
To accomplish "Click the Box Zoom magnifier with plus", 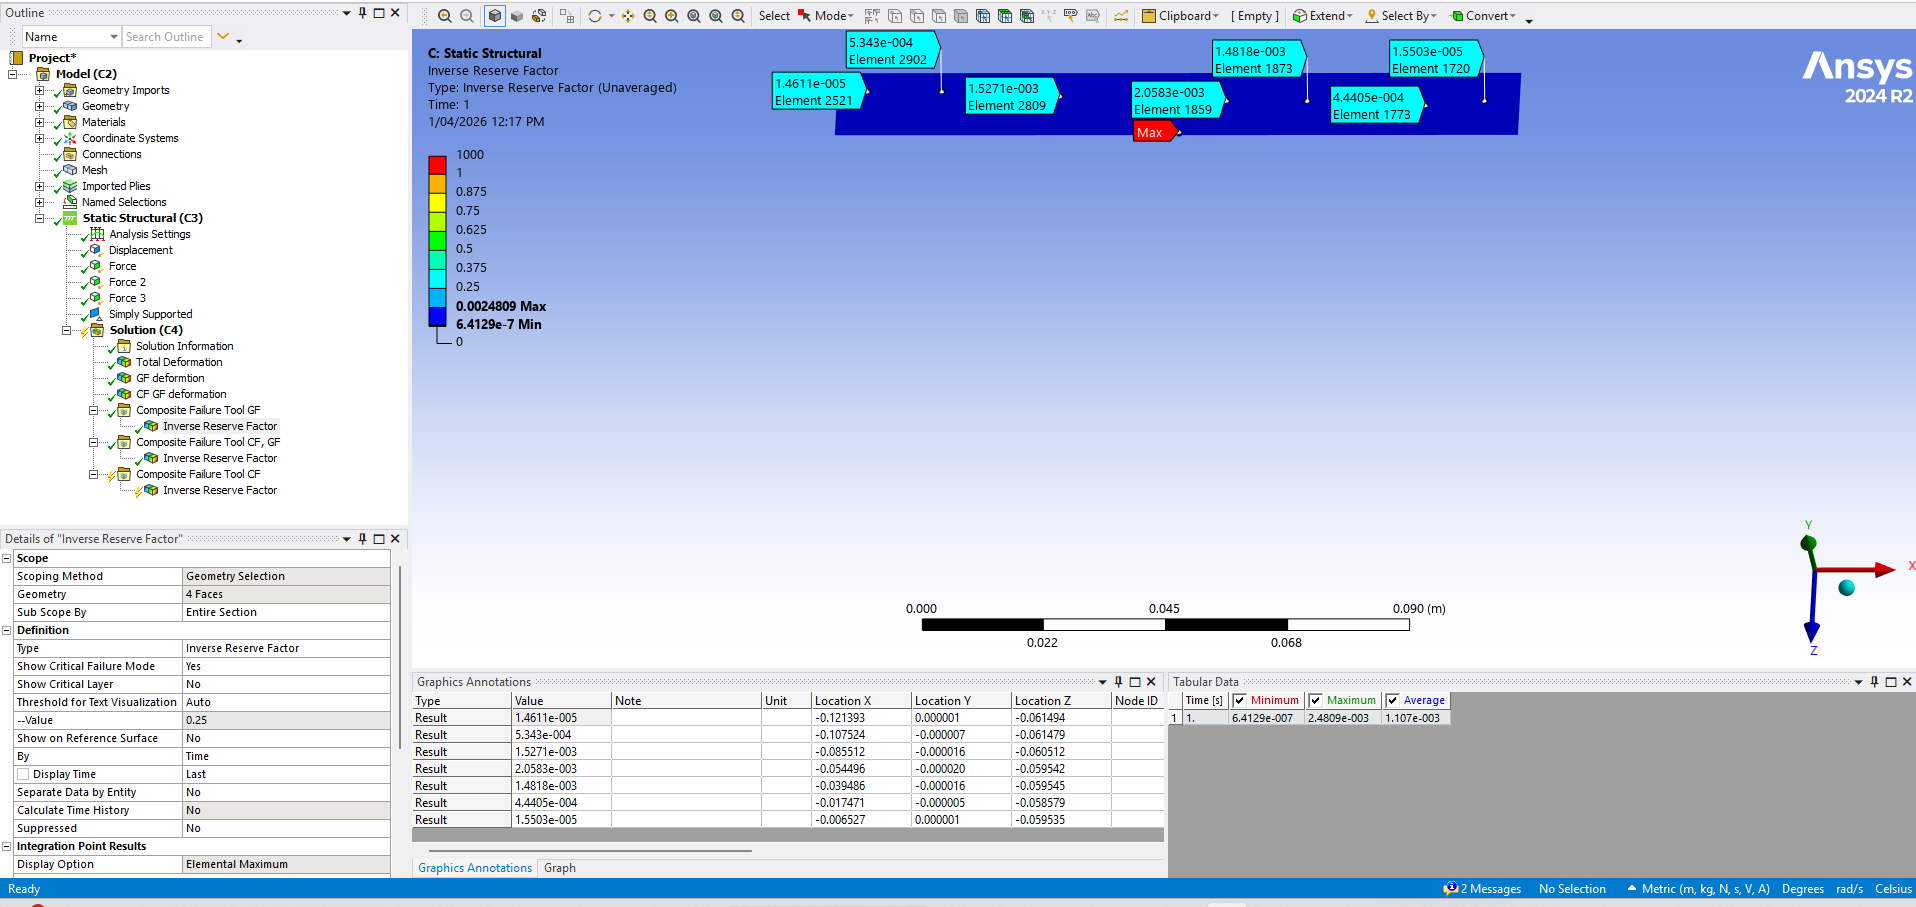I will tap(672, 16).
